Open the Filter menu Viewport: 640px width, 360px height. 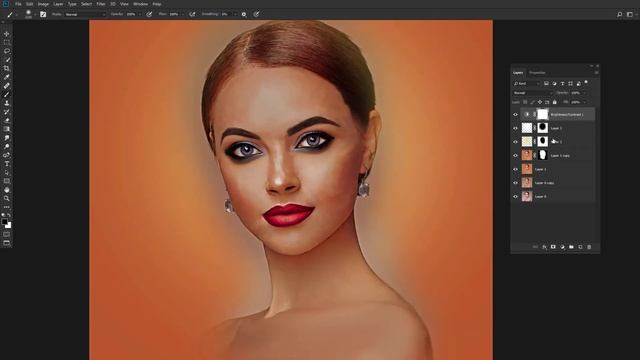(101, 4)
